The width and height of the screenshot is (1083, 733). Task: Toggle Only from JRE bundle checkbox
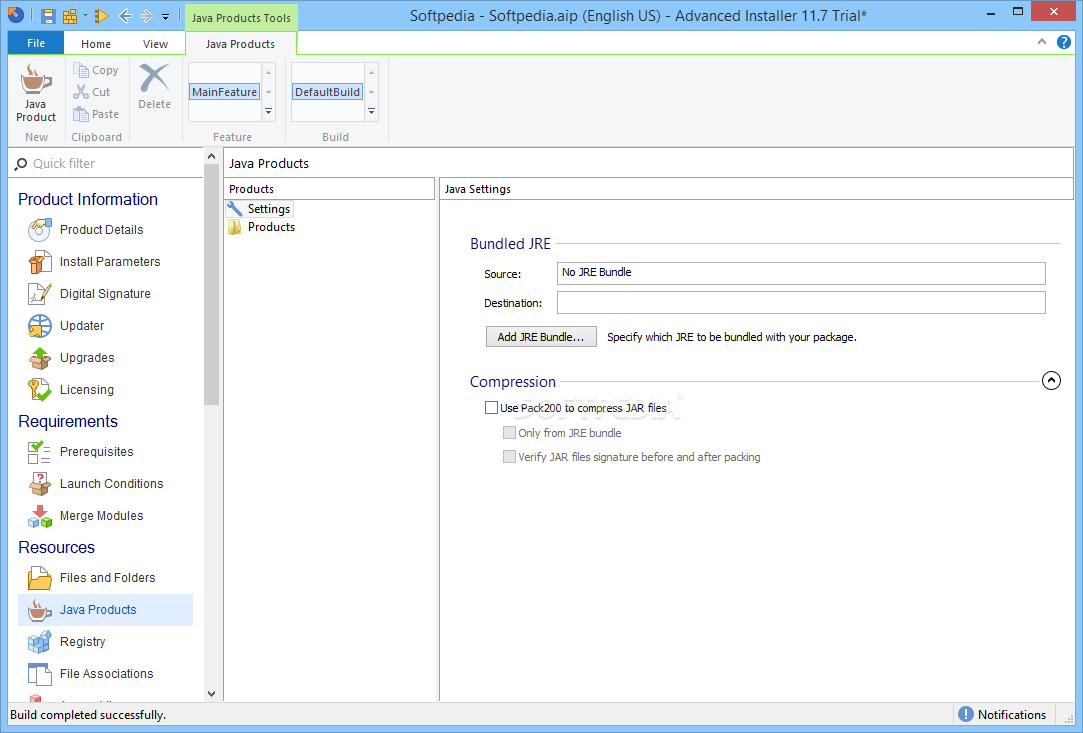[509, 432]
